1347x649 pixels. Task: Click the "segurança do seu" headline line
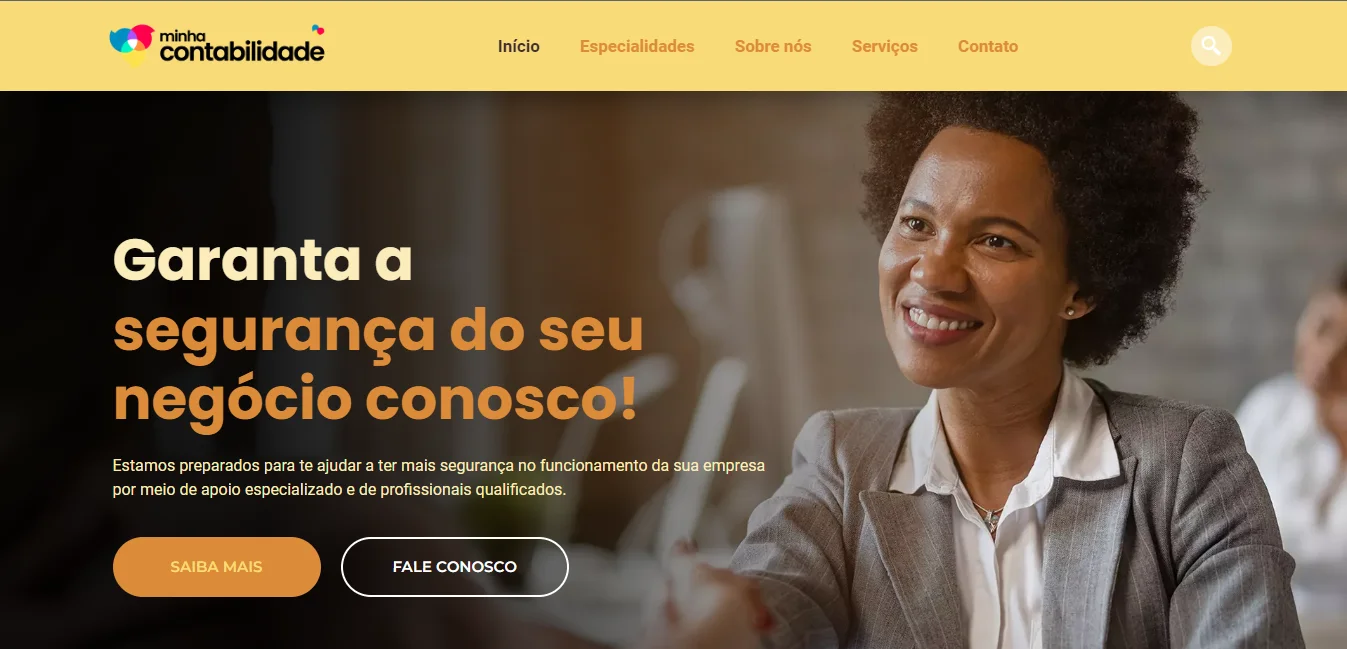378,331
